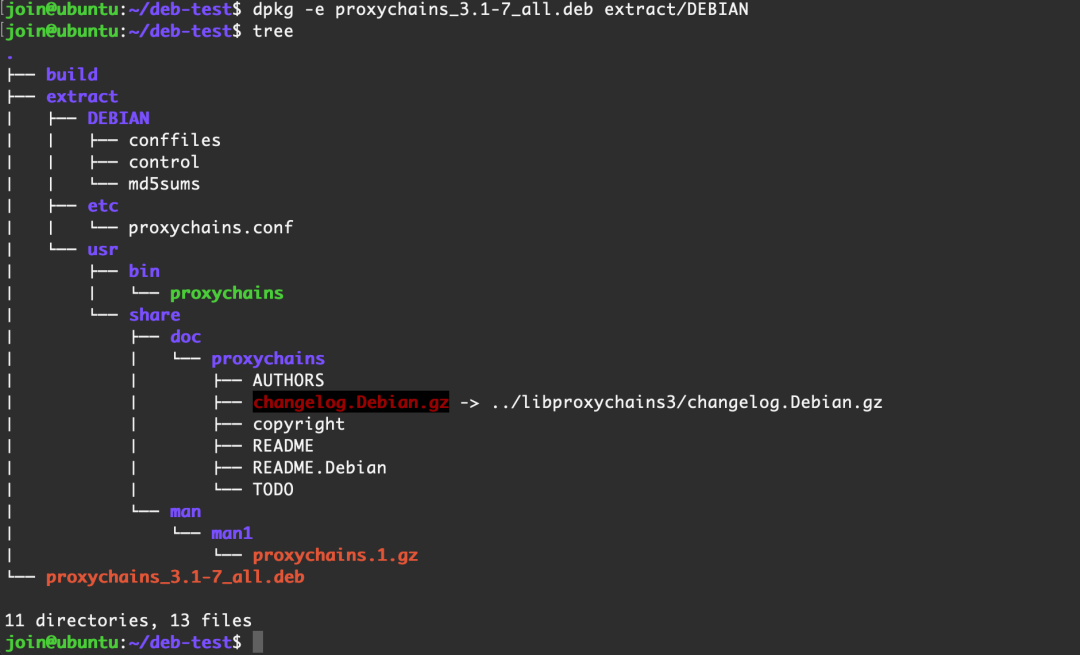This screenshot has width=1080, height=655.
Task: Click the '11 directories, 13 files' summary line
Action: pyautogui.click(x=128, y=620)
